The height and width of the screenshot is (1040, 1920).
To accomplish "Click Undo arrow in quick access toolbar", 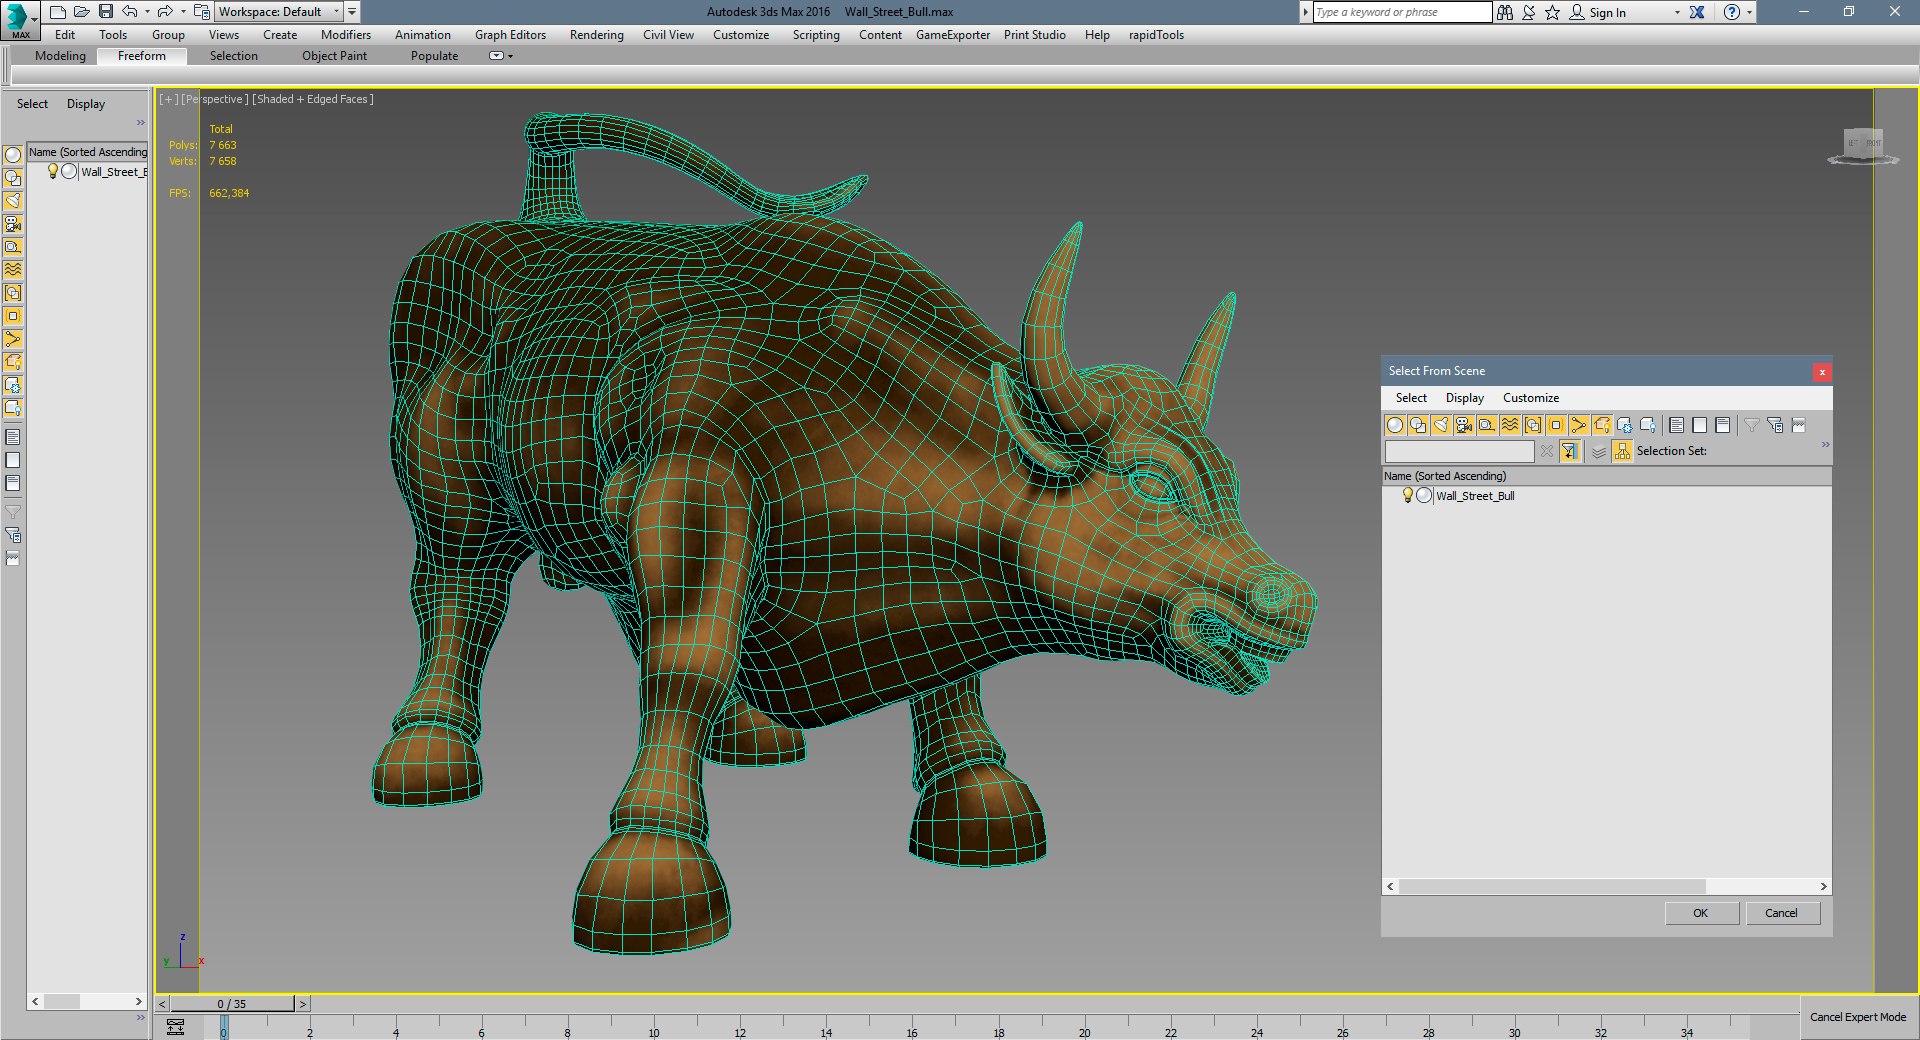I will tap(129, 12).
